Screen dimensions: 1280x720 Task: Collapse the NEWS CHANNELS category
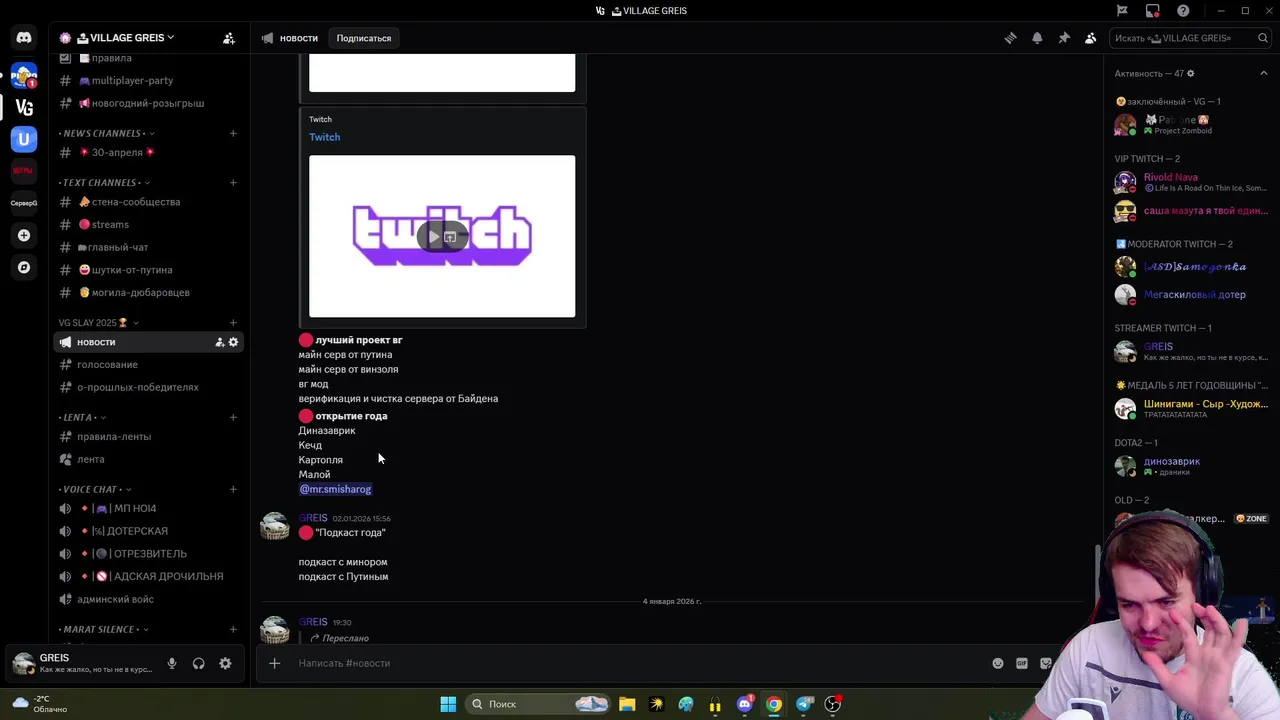106,133
